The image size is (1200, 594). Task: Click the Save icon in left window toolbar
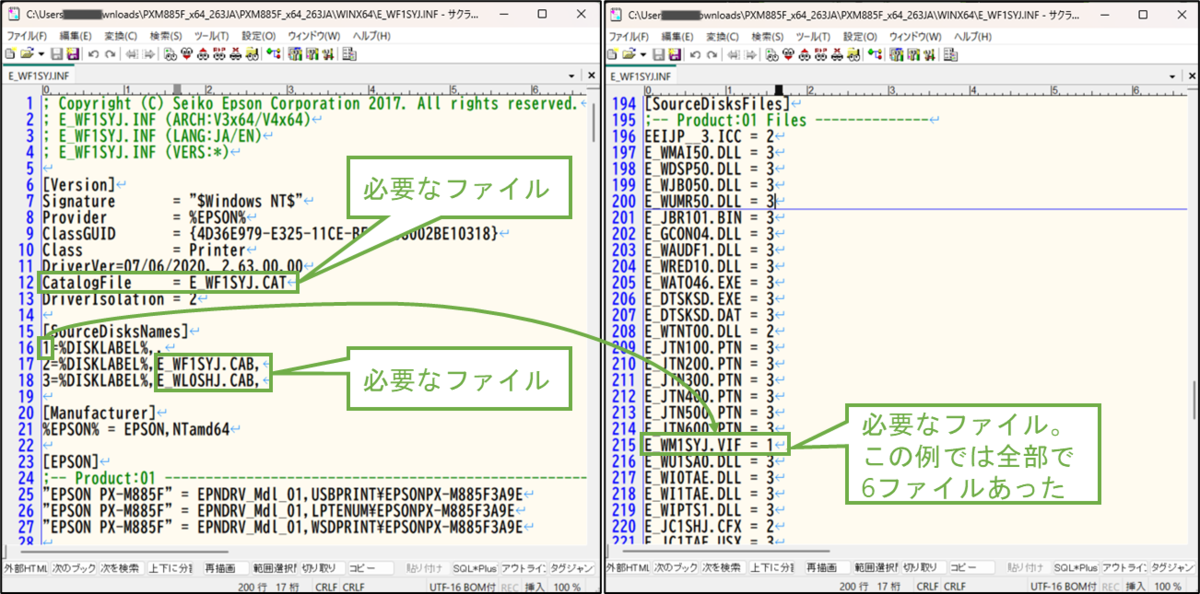(56, 53)
